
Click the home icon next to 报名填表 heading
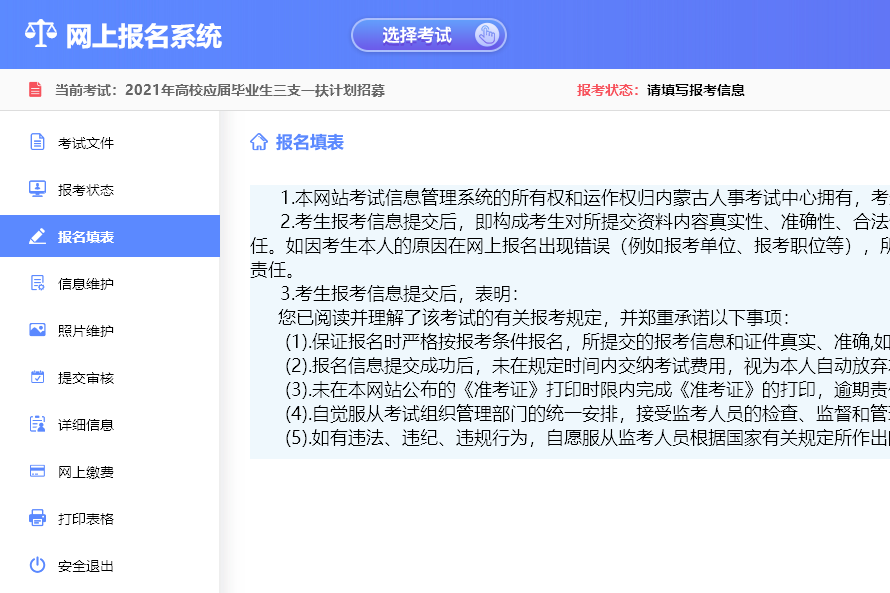pos(259,142)
